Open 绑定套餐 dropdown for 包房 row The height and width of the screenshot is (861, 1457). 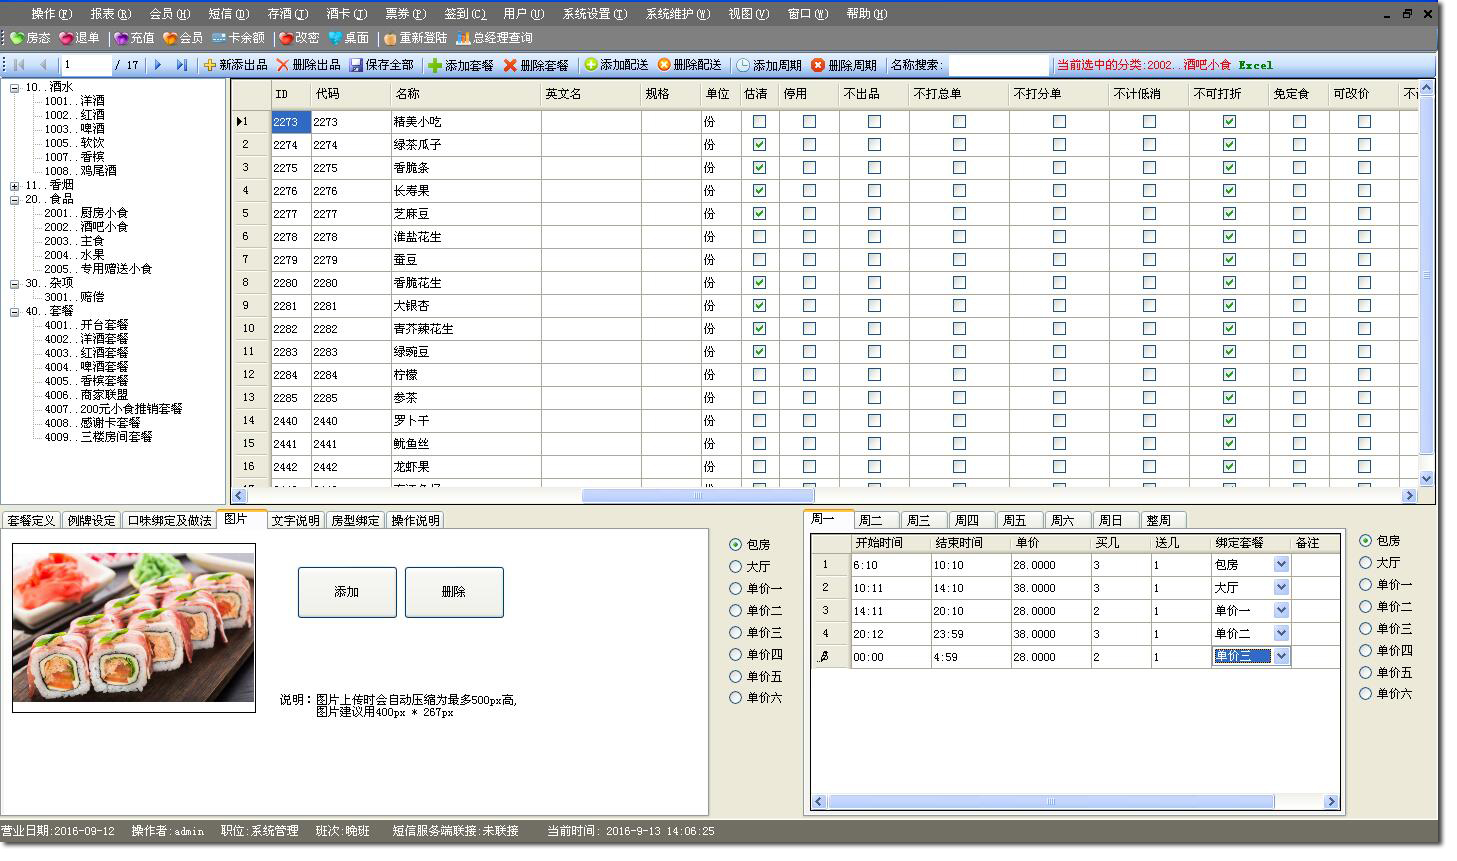tap(1281, 565)
